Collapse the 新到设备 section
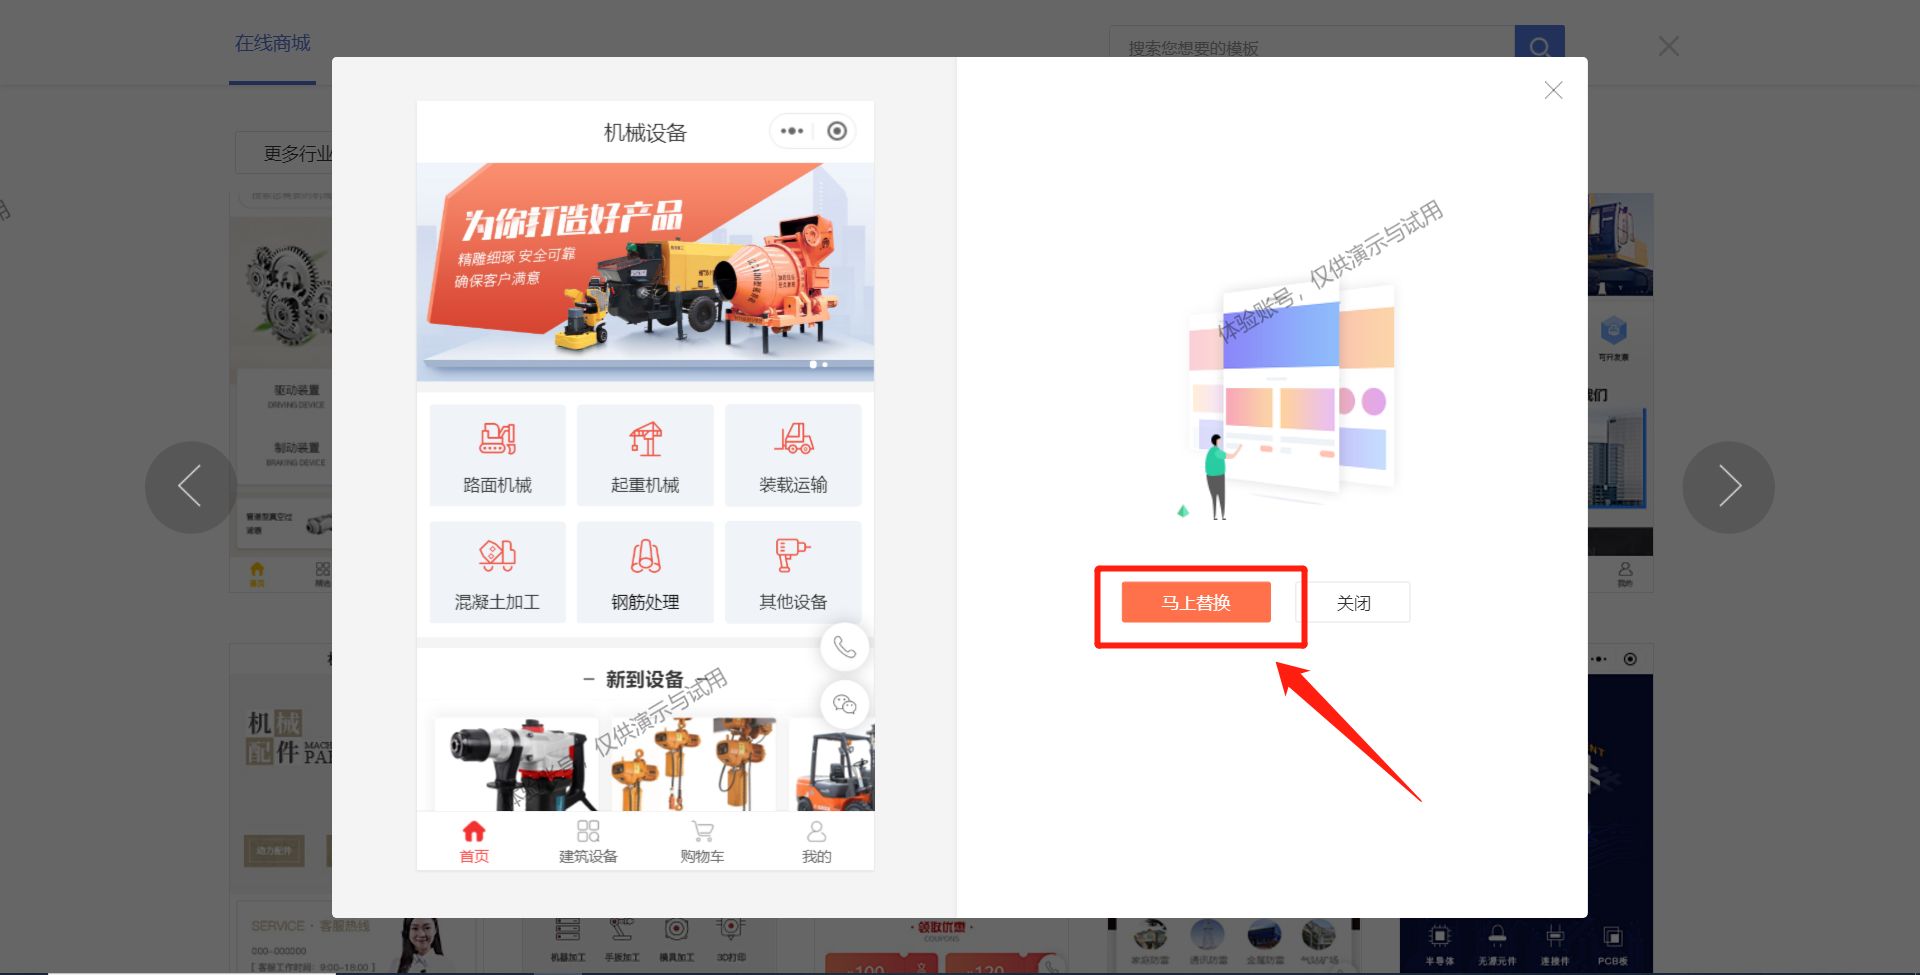 pyautogui.click(x=589, y=678)
